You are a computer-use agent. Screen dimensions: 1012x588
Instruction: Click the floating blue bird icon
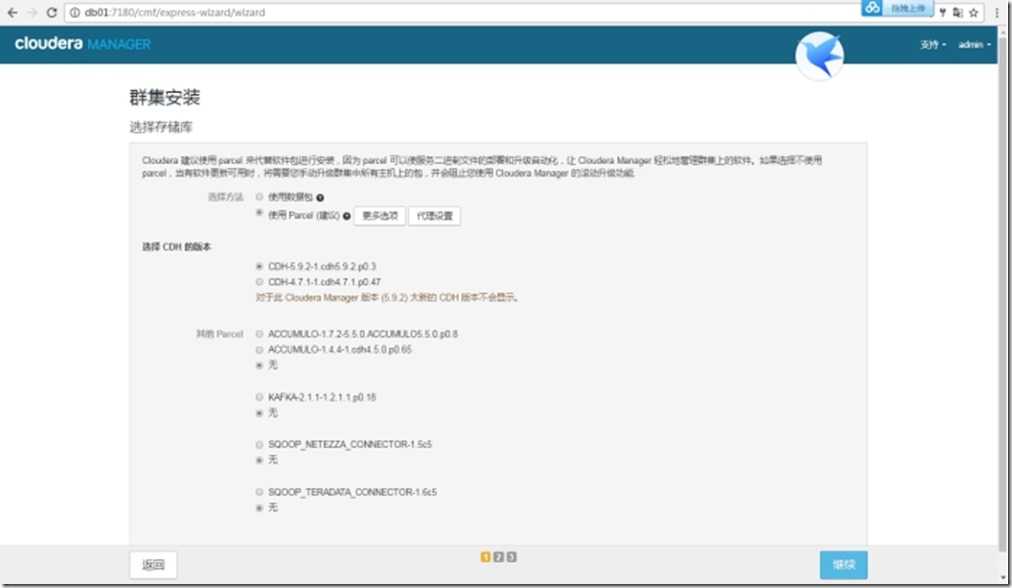click(x=820, y=56)
